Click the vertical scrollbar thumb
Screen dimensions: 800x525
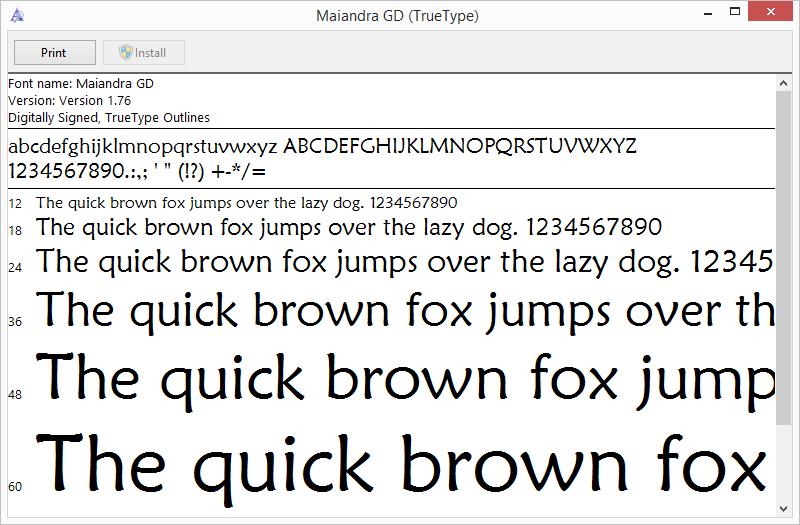coord(784,258)
